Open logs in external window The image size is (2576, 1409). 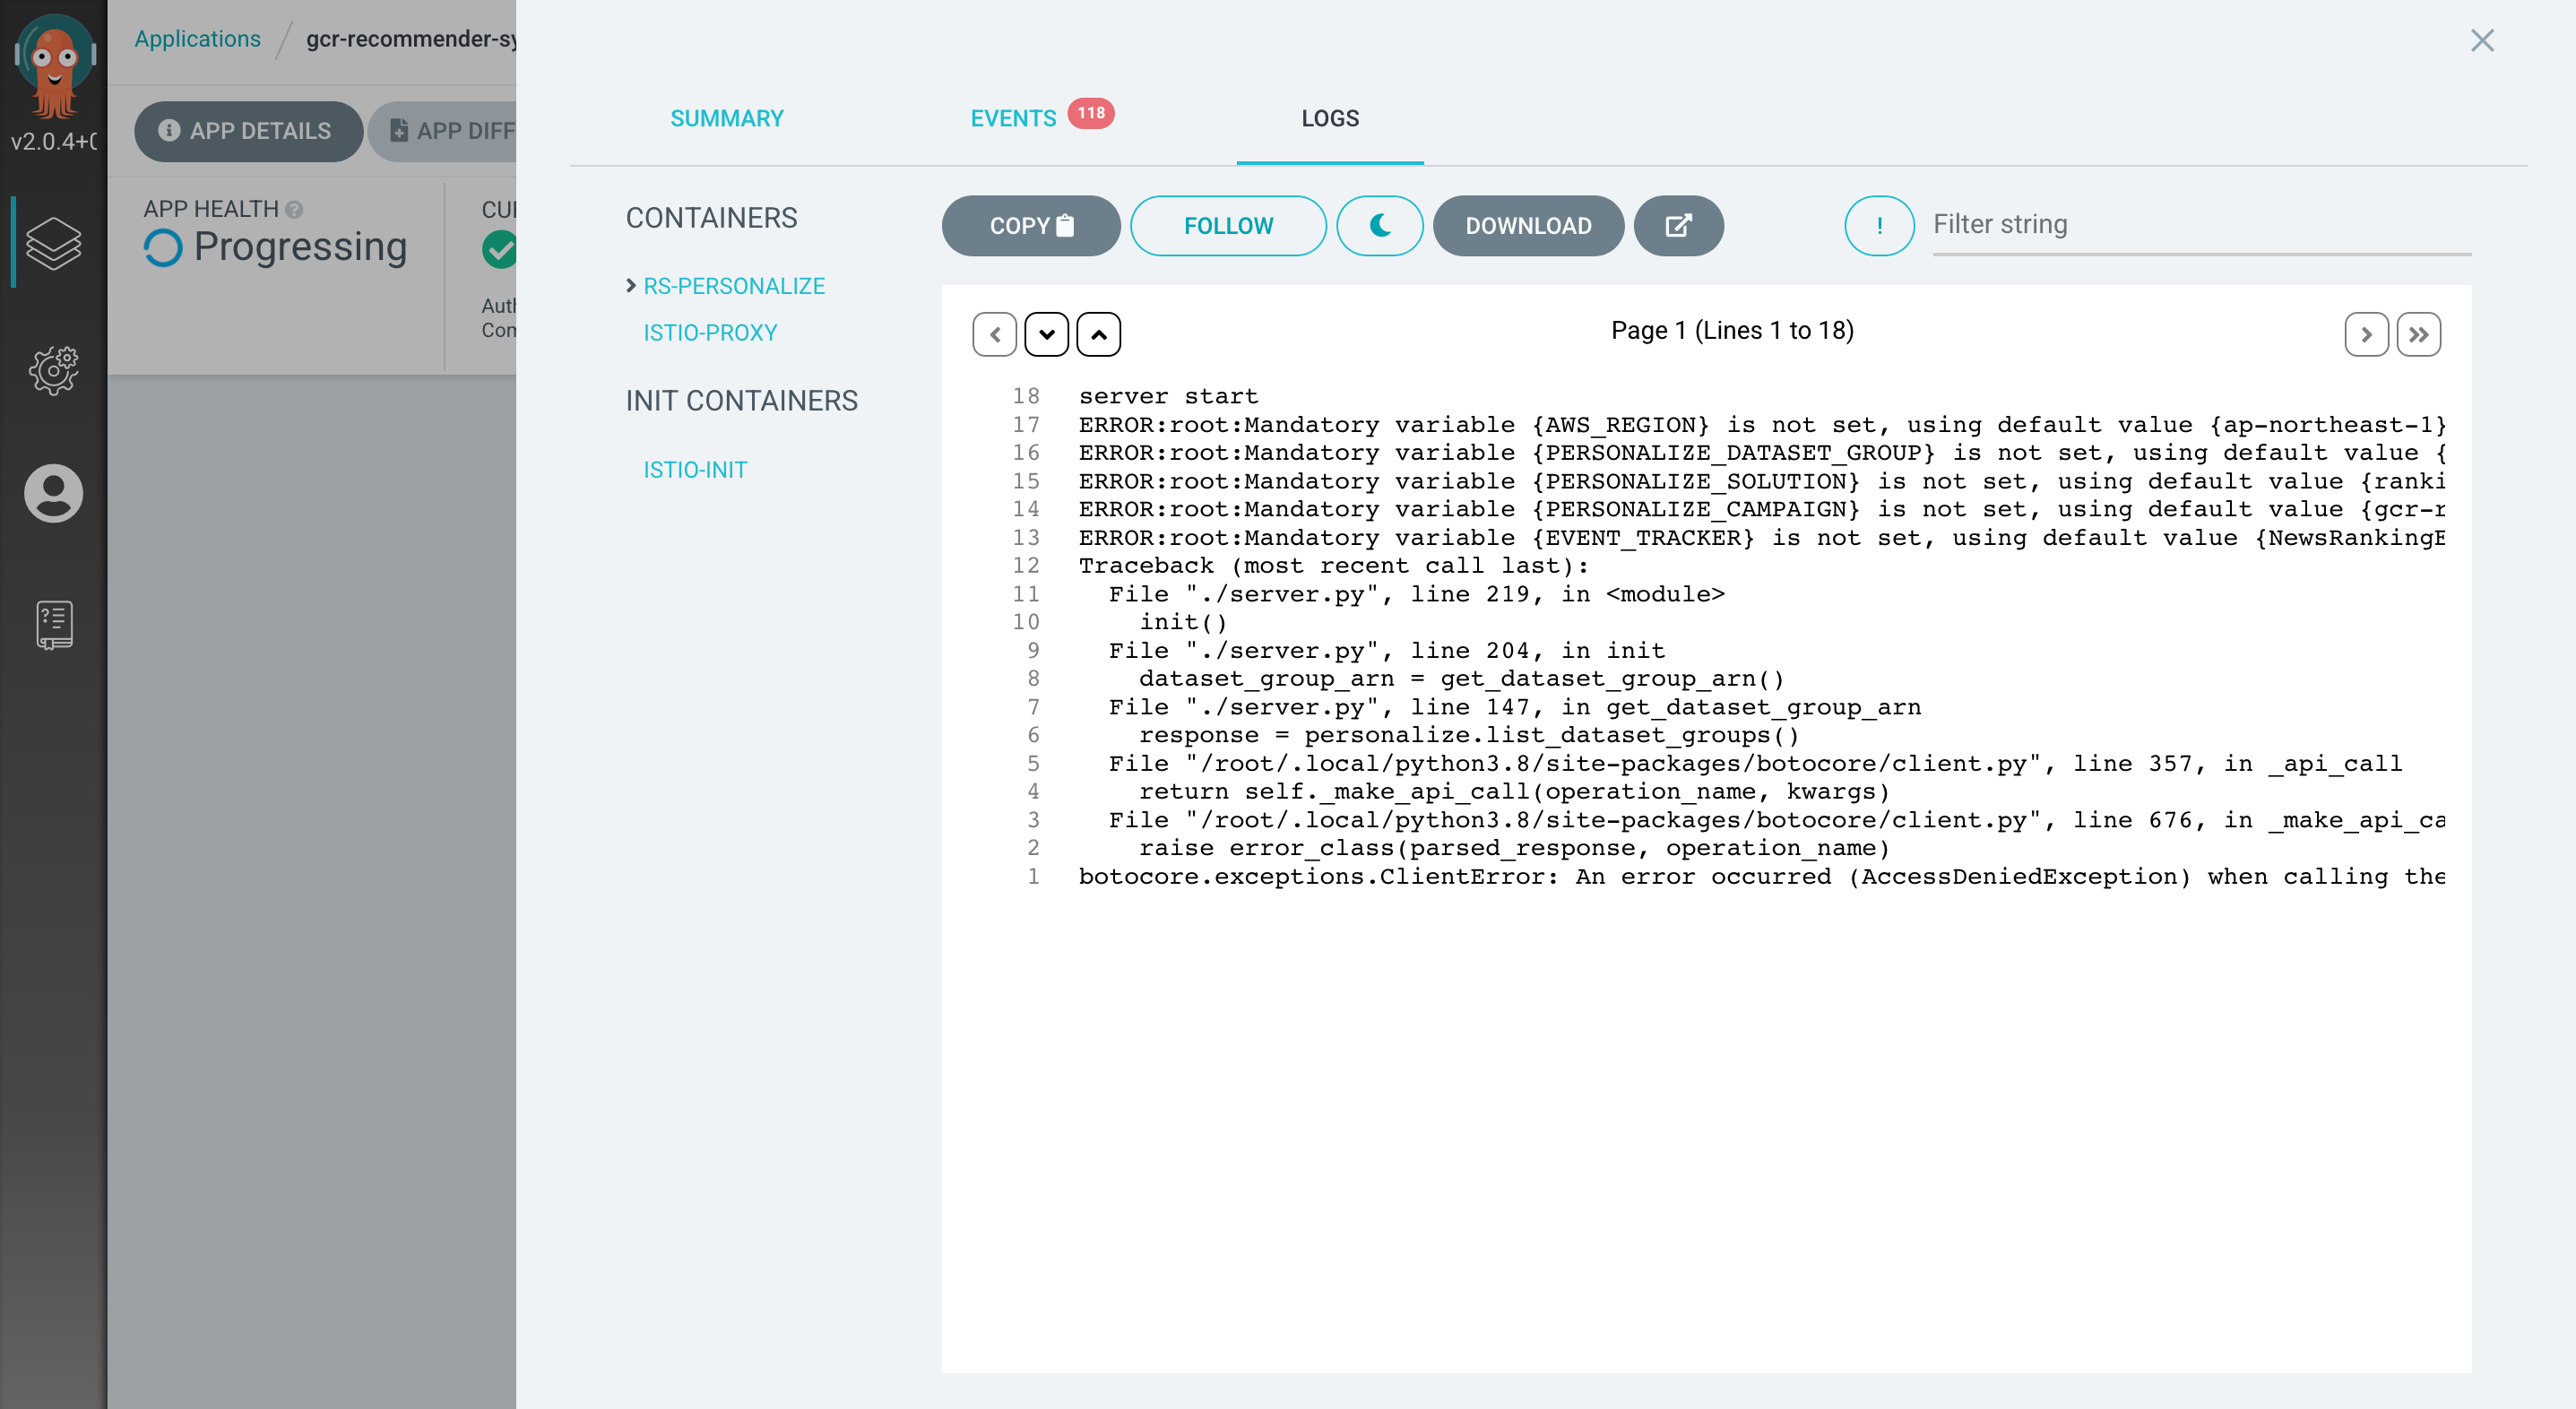point(1677,226)
